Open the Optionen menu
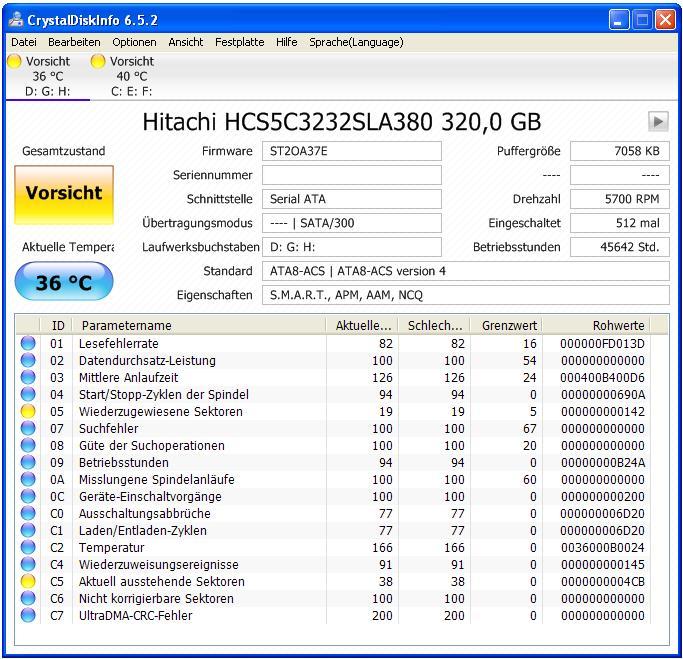 pos(134,42)
